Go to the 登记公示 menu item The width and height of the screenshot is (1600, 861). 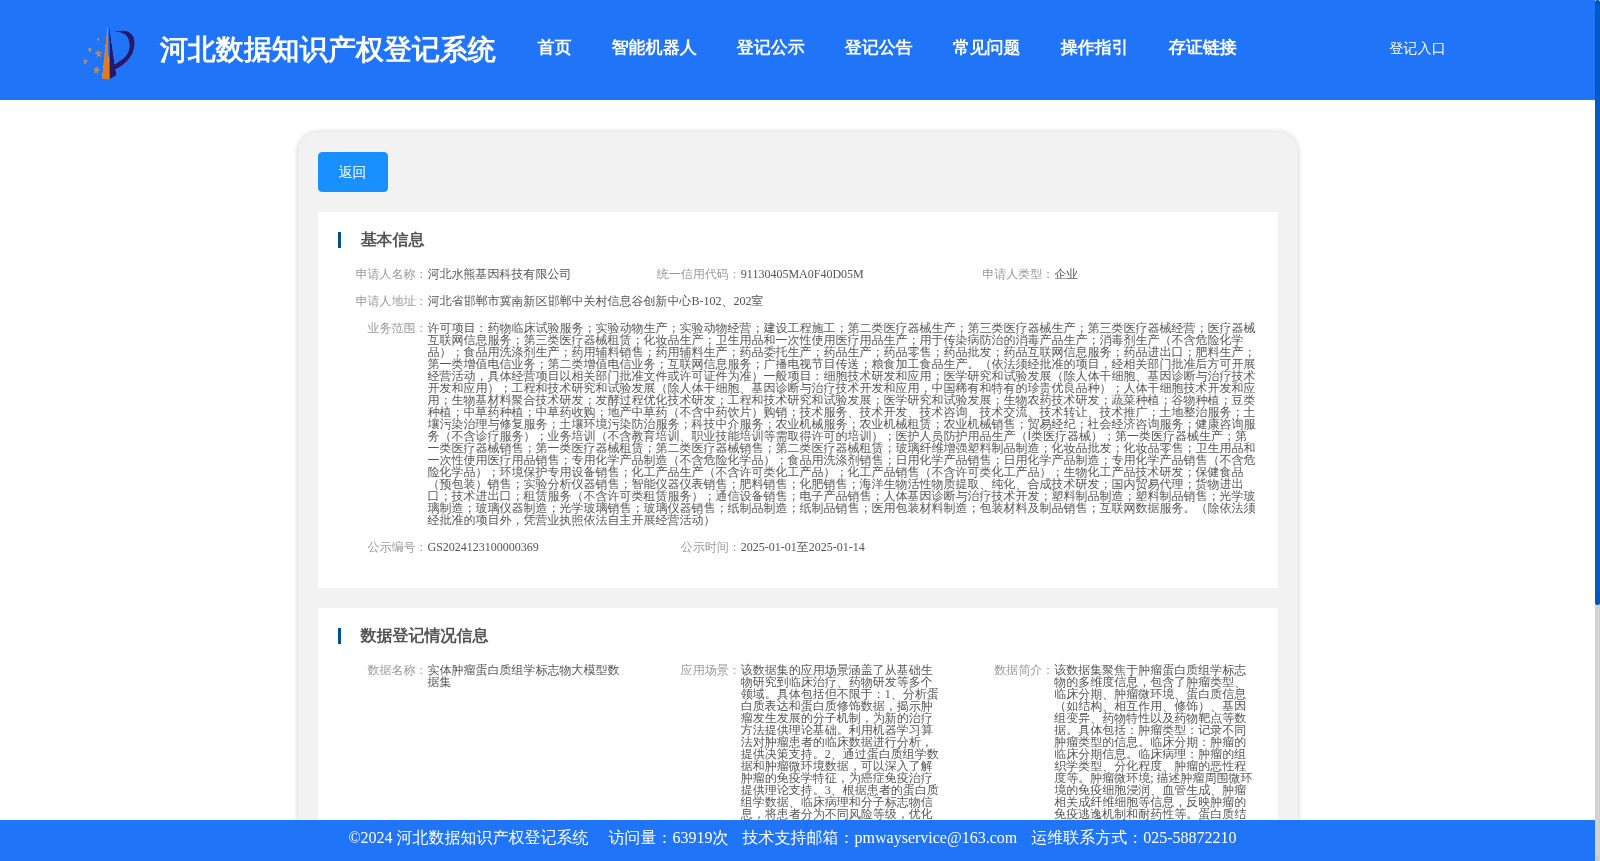(x=770, y=48)
